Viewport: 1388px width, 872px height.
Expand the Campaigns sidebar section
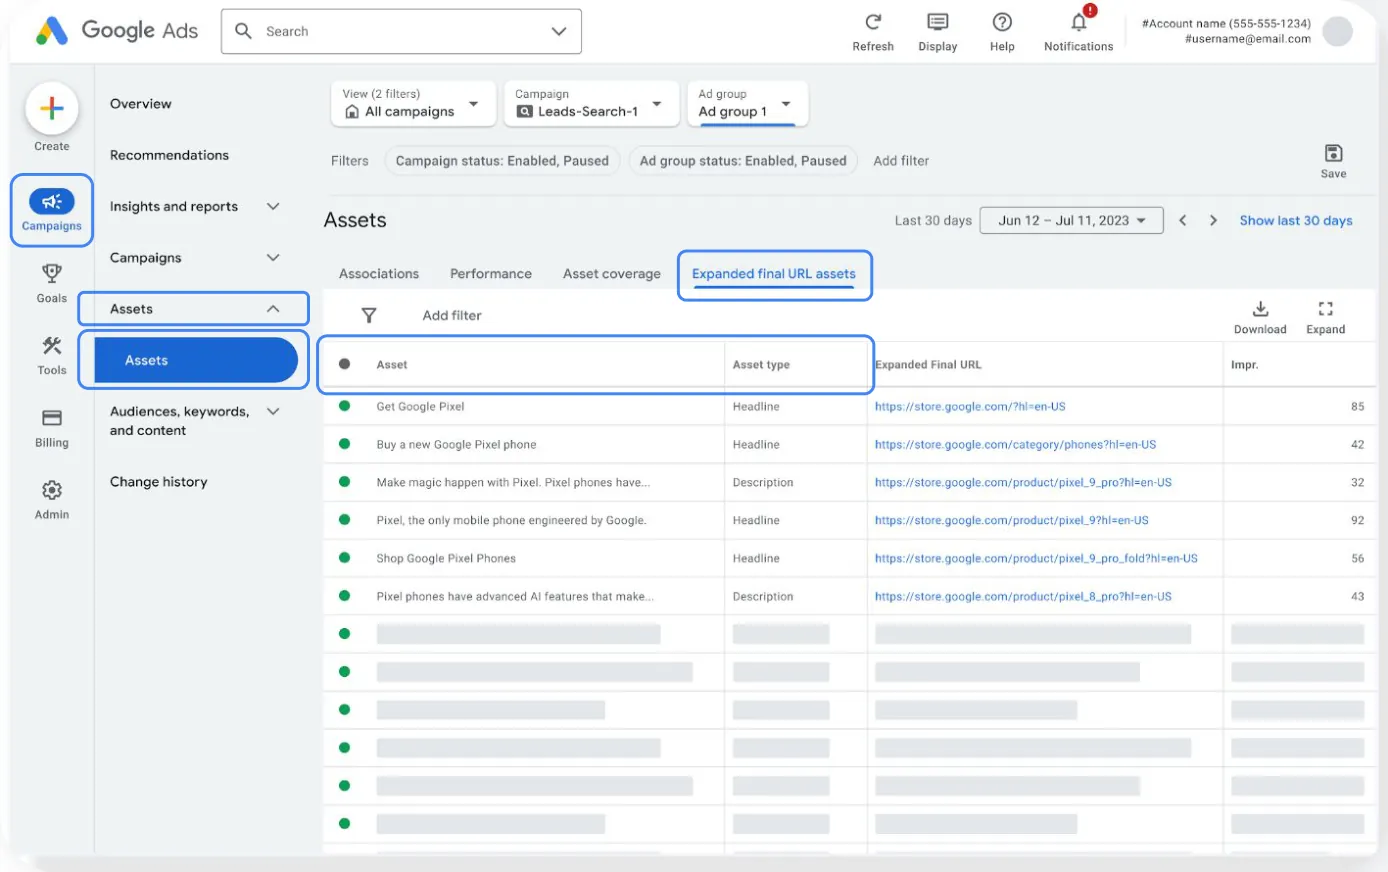pos(273,257)
